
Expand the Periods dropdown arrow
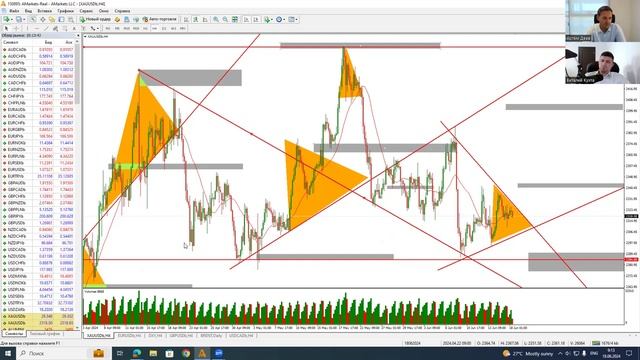(x=284, y=19)
